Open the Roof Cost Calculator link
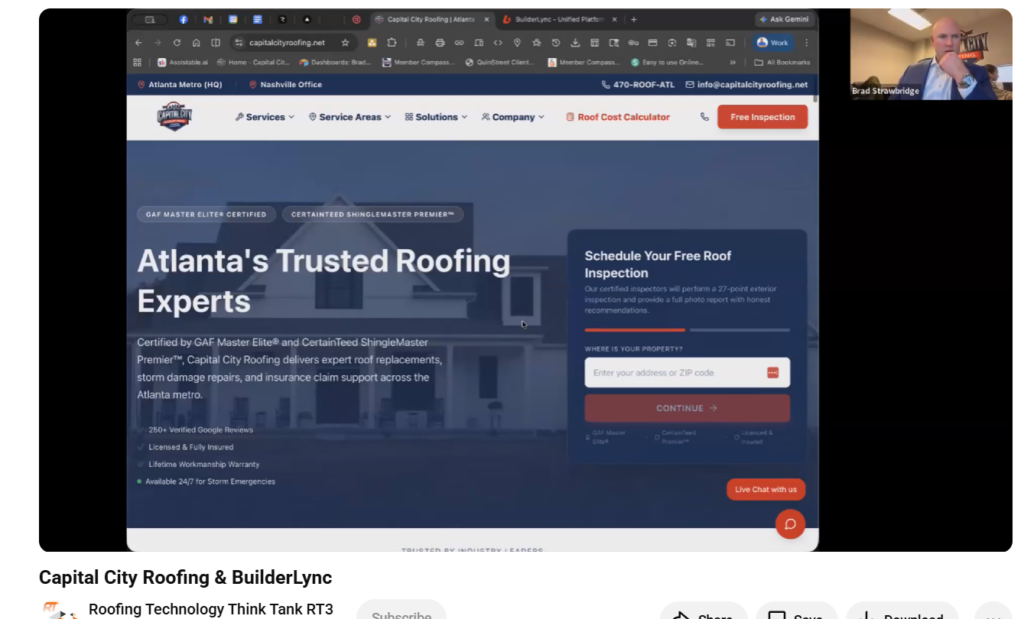The width and height of the screenshot is (1024, 619). click(x=618, y=117)
